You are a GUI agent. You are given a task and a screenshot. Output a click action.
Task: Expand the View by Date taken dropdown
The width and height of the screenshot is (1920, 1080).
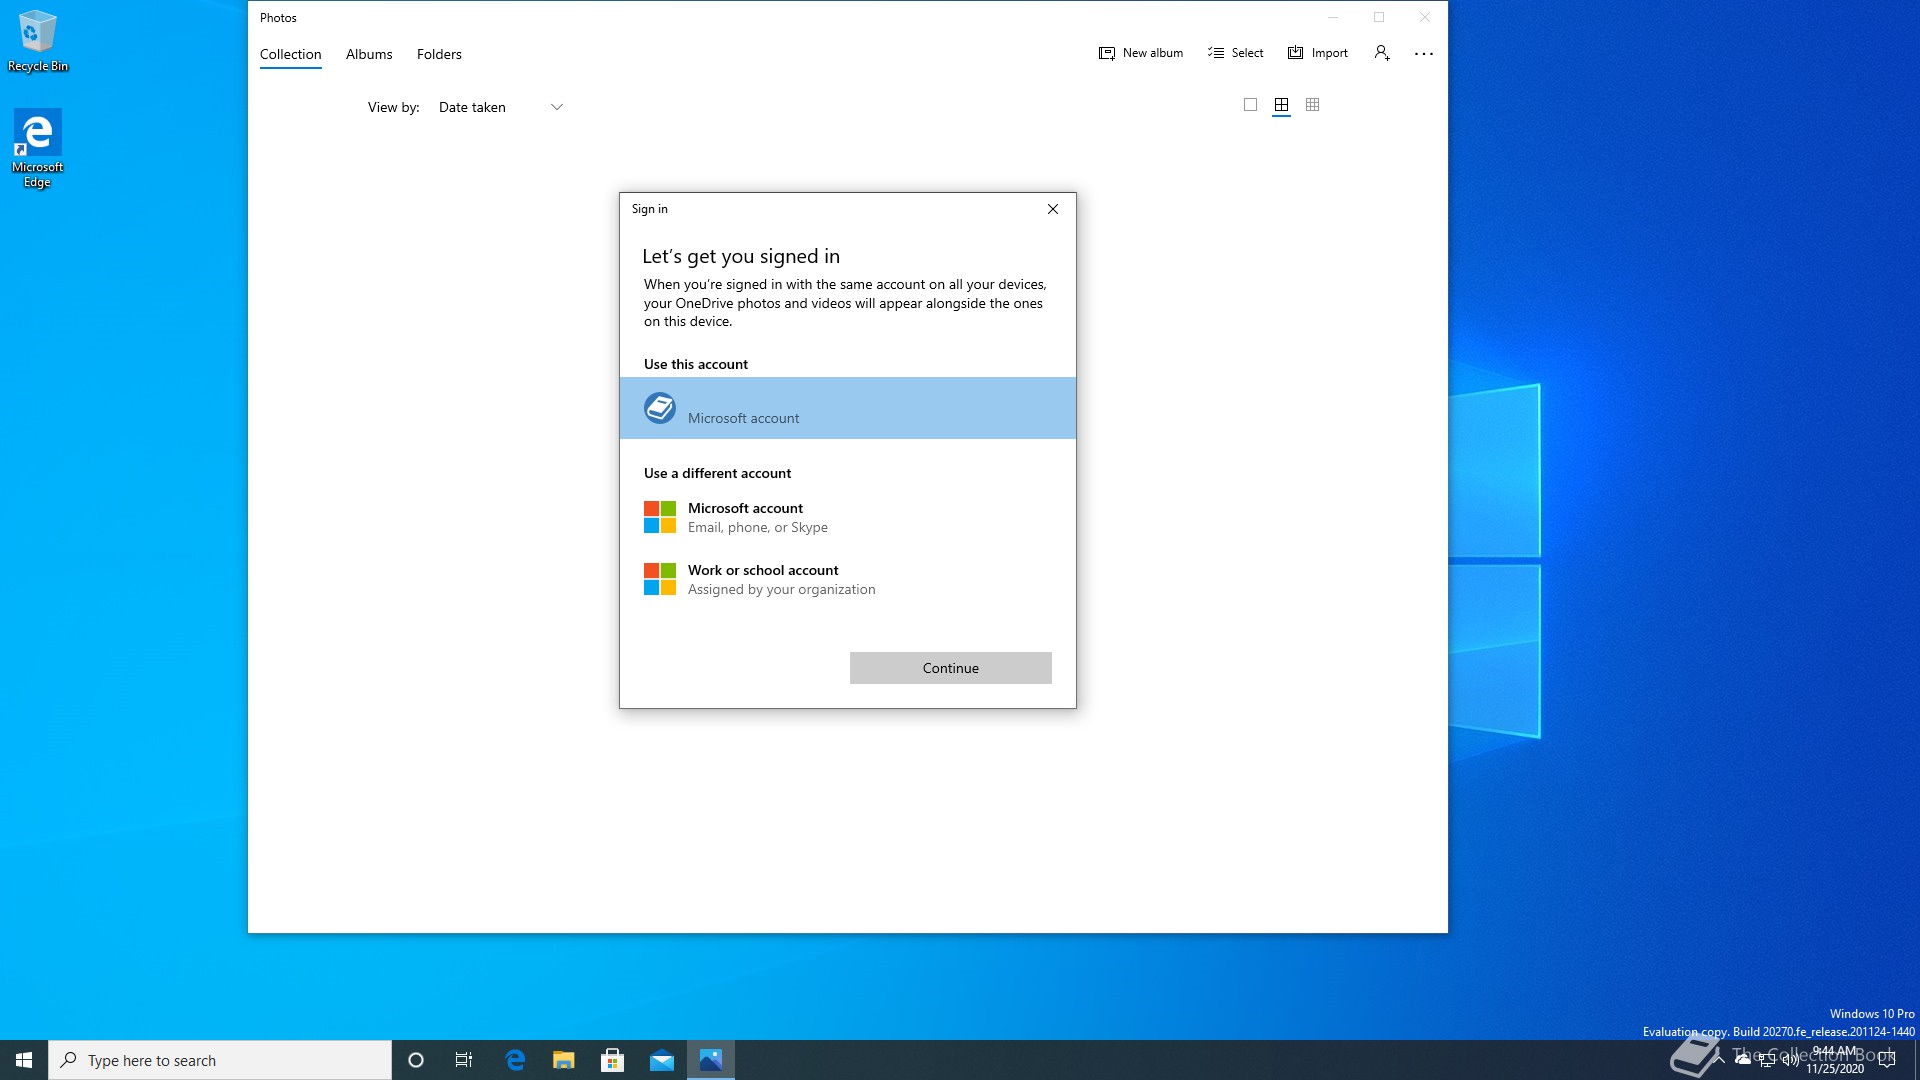501,107
